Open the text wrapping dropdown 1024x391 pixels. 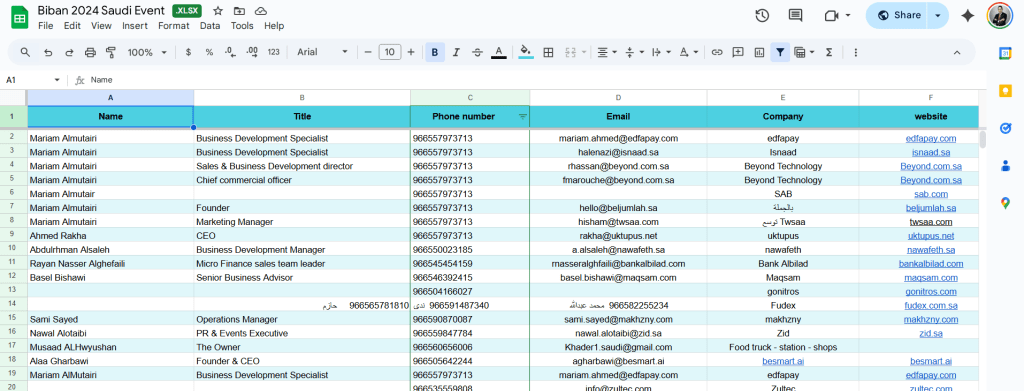[x=661, y=52]
